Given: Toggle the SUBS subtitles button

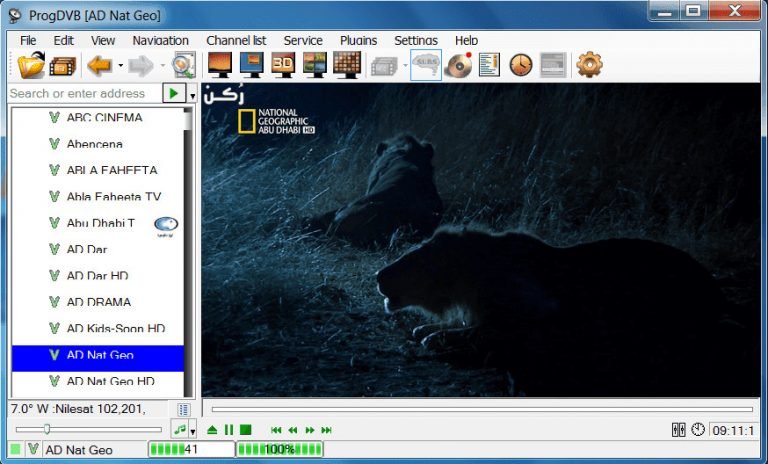Looking at the screenshot, I should pos(426,65).
